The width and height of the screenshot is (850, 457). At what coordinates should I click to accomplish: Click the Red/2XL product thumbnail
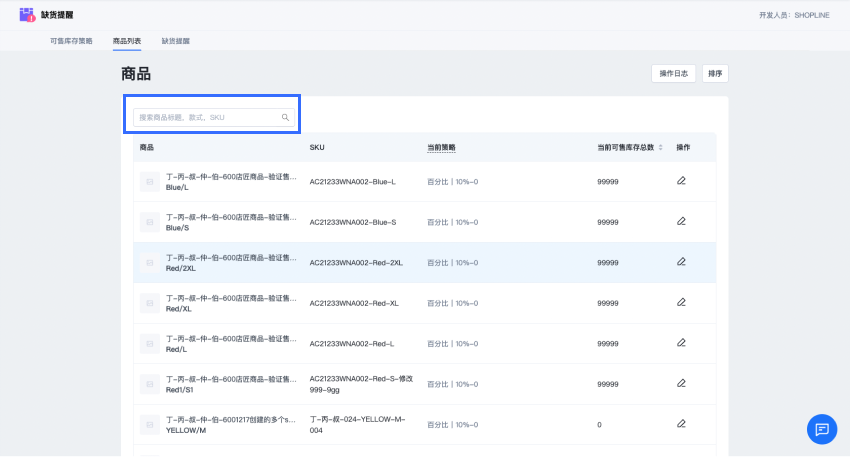[x=150, y=263]
